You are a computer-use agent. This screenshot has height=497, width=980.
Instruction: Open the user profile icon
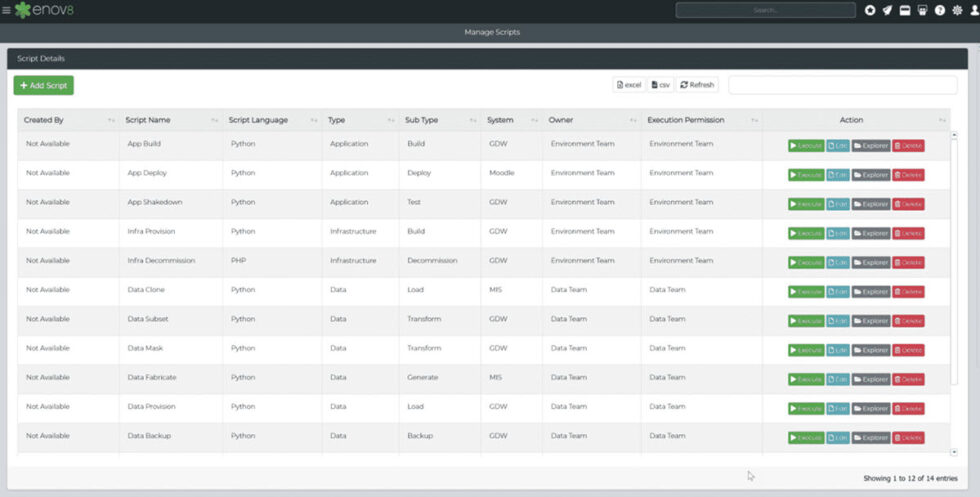tap(972, 10)
